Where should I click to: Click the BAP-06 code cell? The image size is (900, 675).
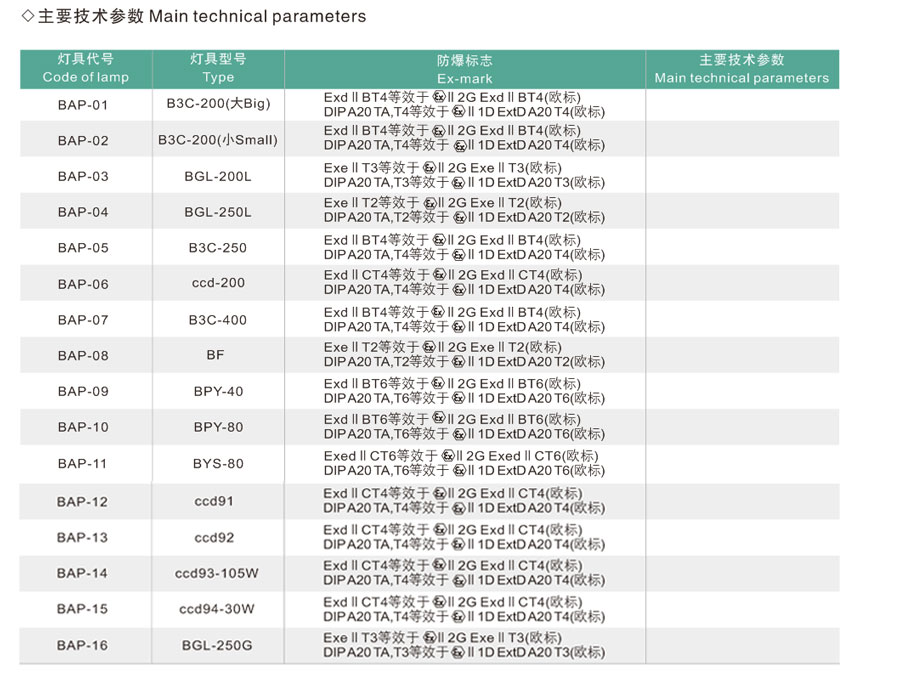tap(83, 284)
